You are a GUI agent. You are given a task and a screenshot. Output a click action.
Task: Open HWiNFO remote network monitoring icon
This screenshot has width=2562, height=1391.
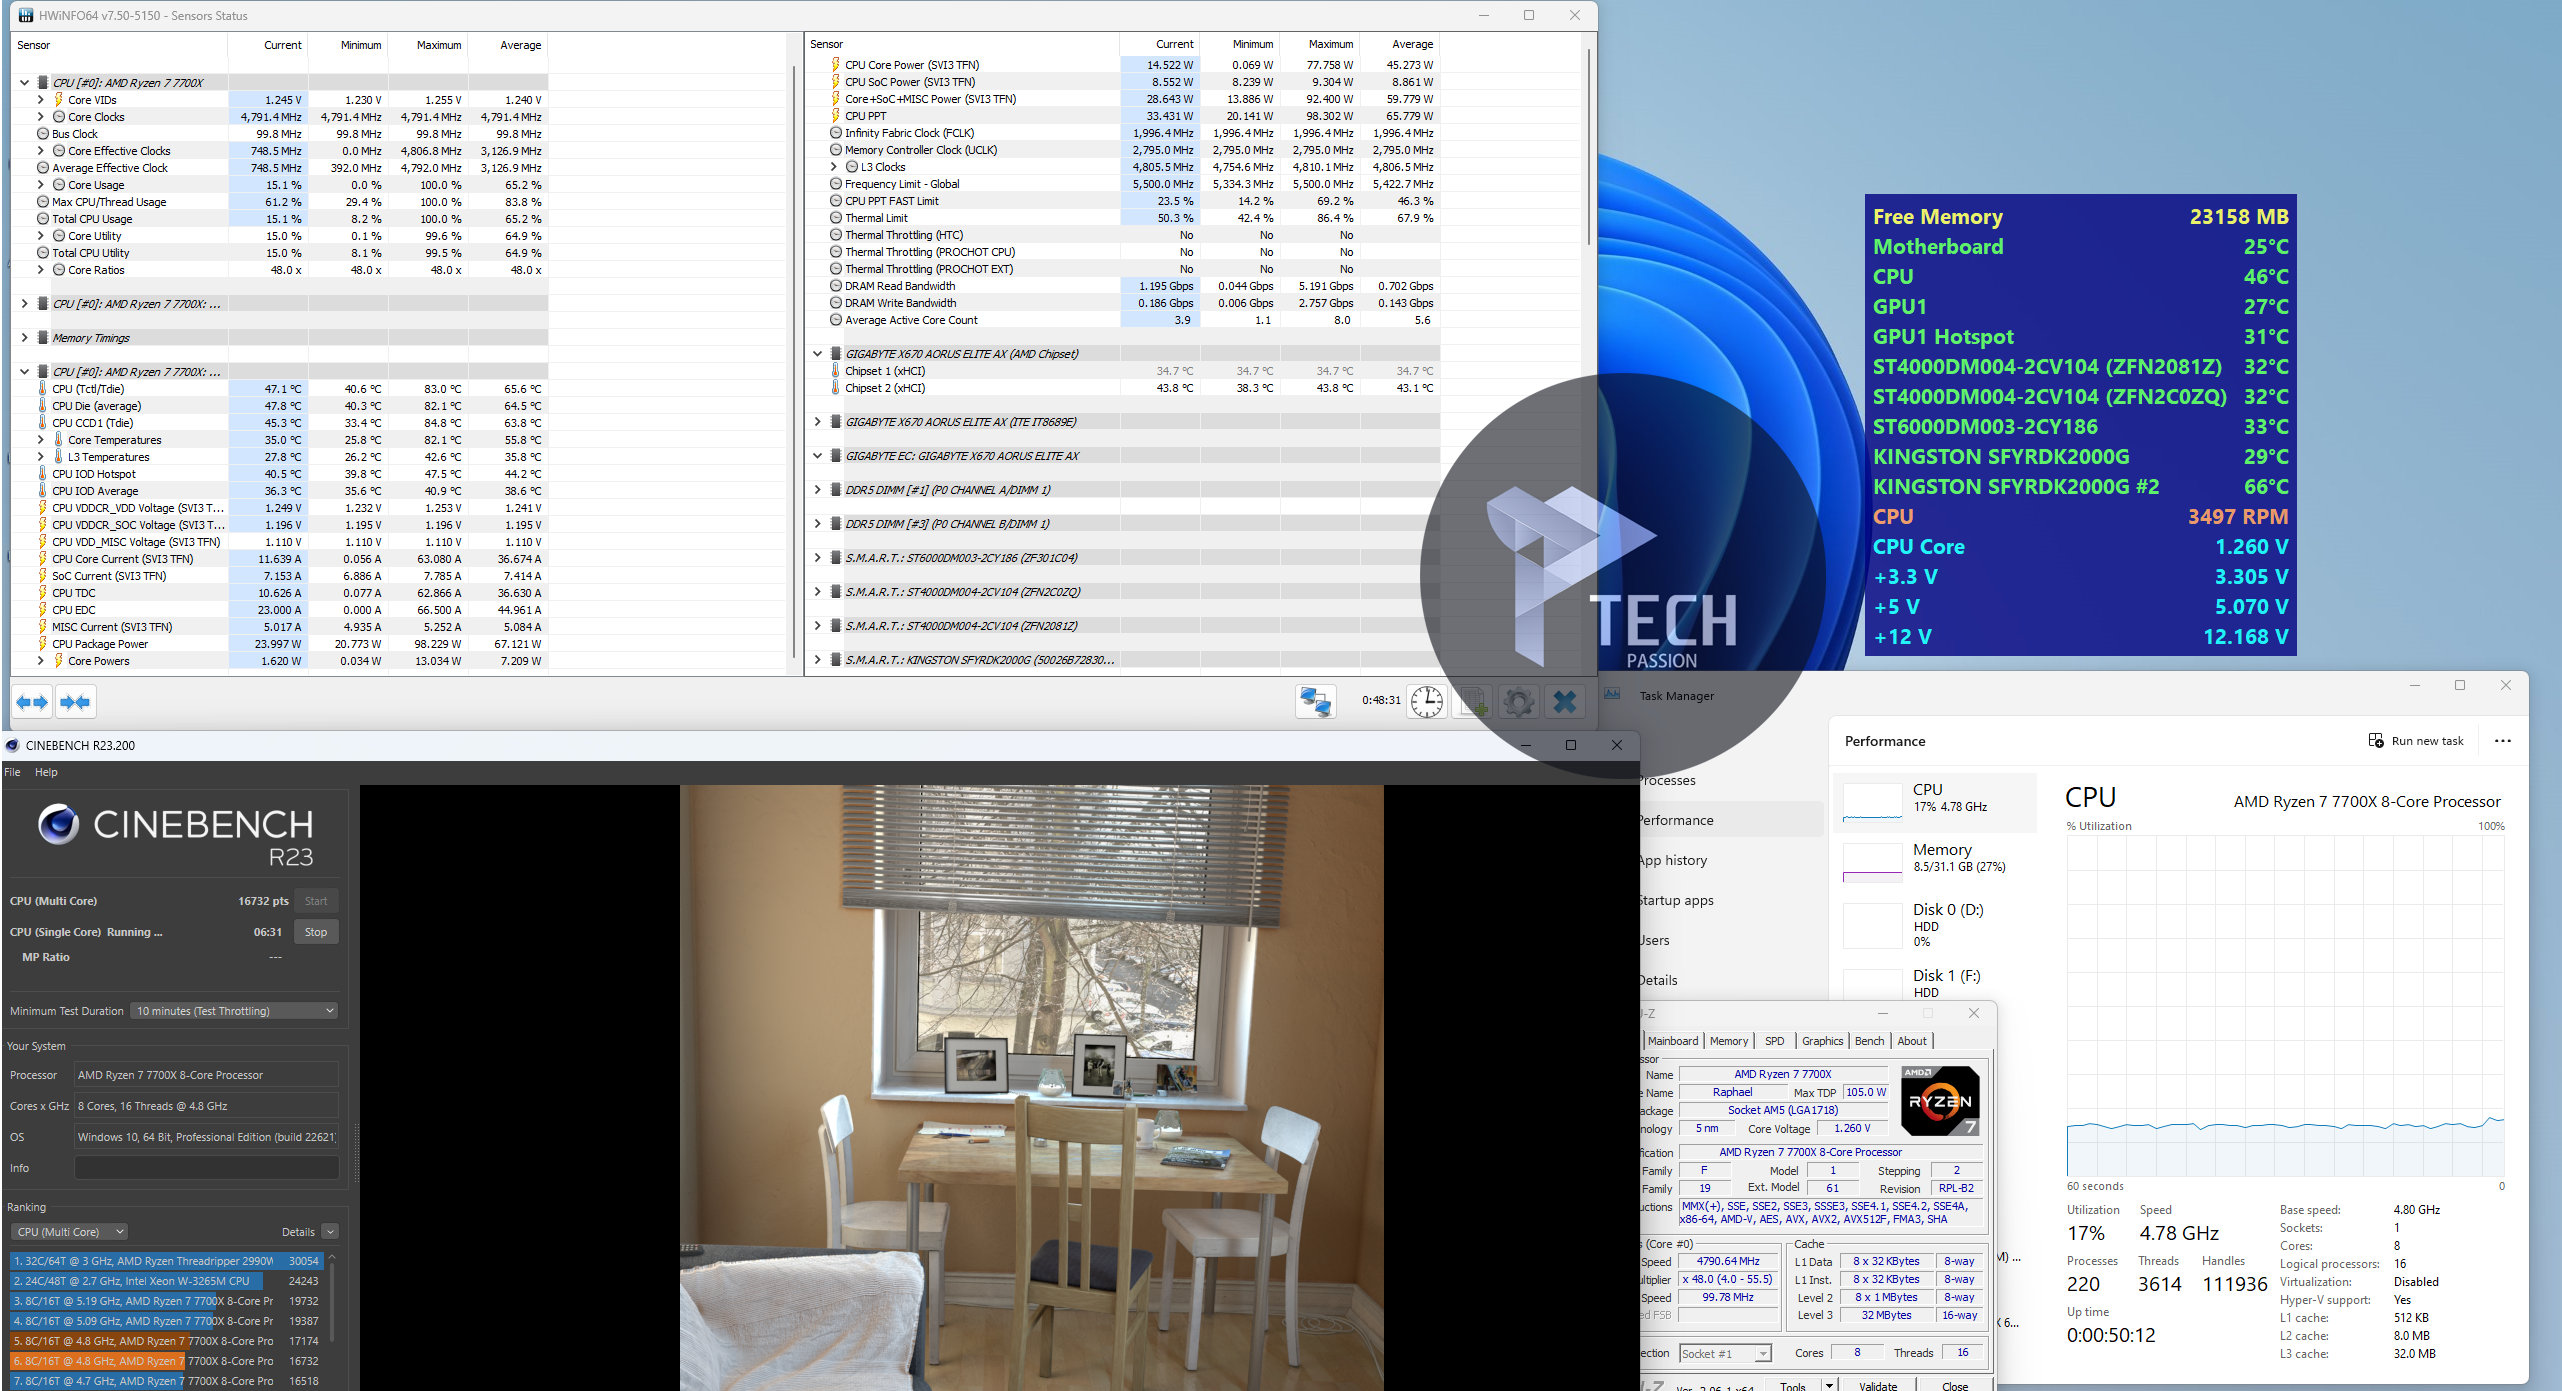[1315, 702]
